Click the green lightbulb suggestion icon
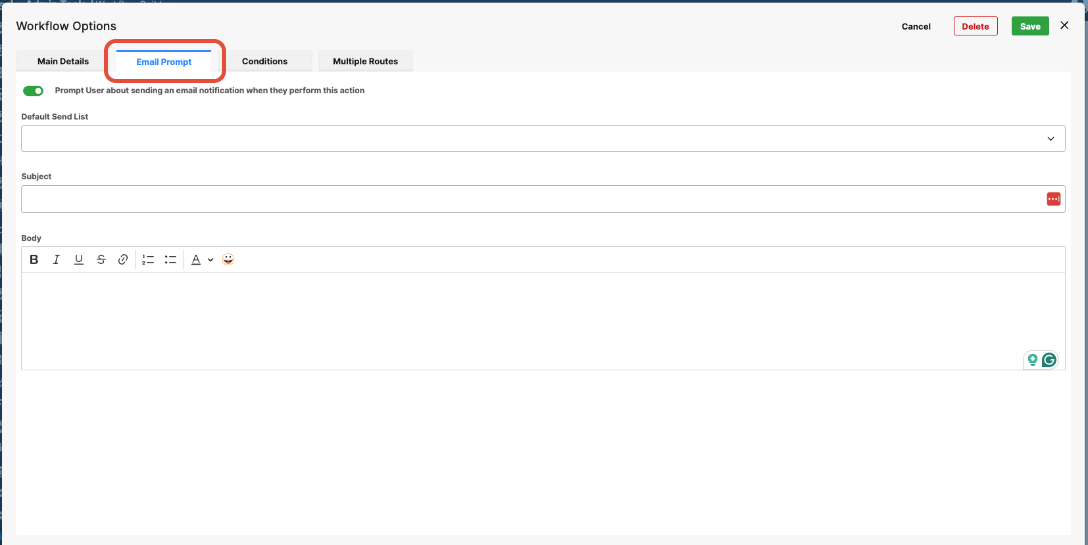 pyautogui.click(x=1032, y=360)
